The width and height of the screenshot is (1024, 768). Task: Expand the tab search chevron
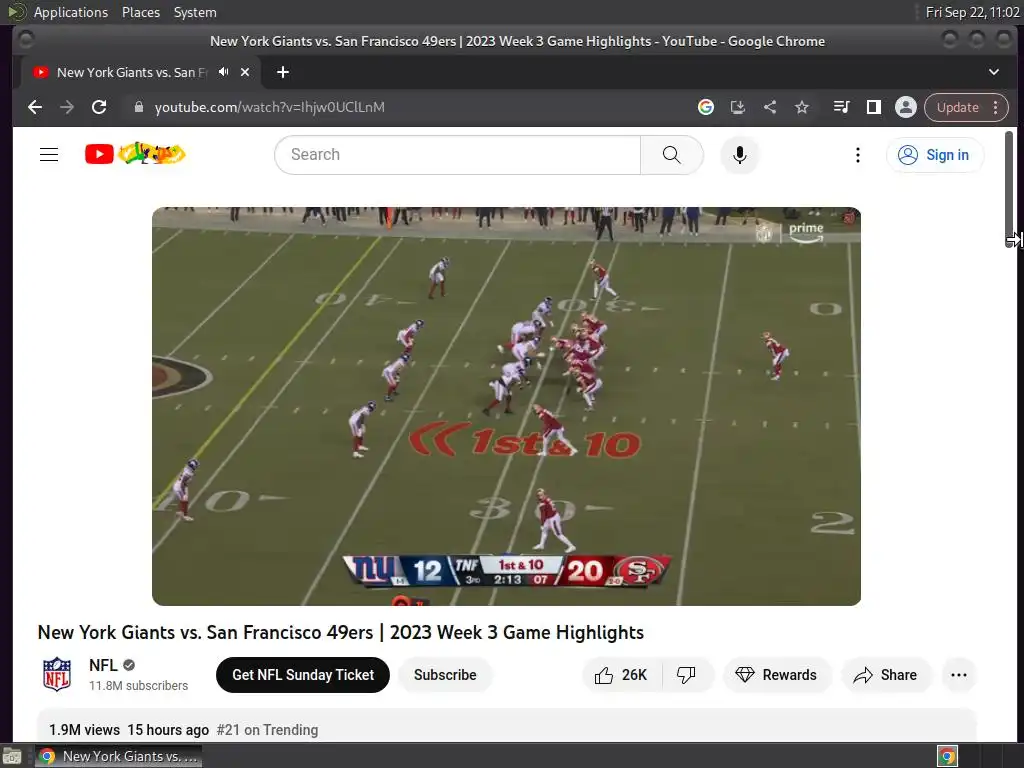(x=994, y=72)
